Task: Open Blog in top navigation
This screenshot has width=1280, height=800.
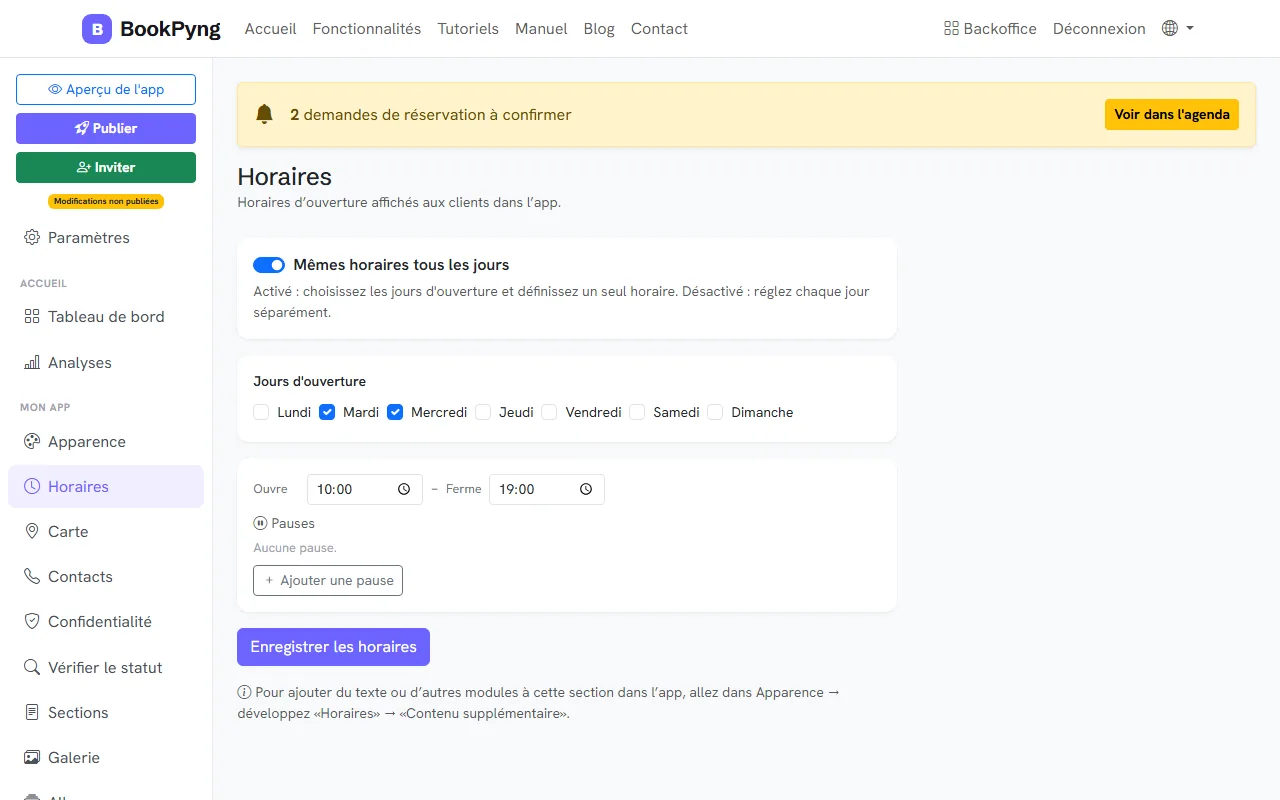Action: click(599, 29)
